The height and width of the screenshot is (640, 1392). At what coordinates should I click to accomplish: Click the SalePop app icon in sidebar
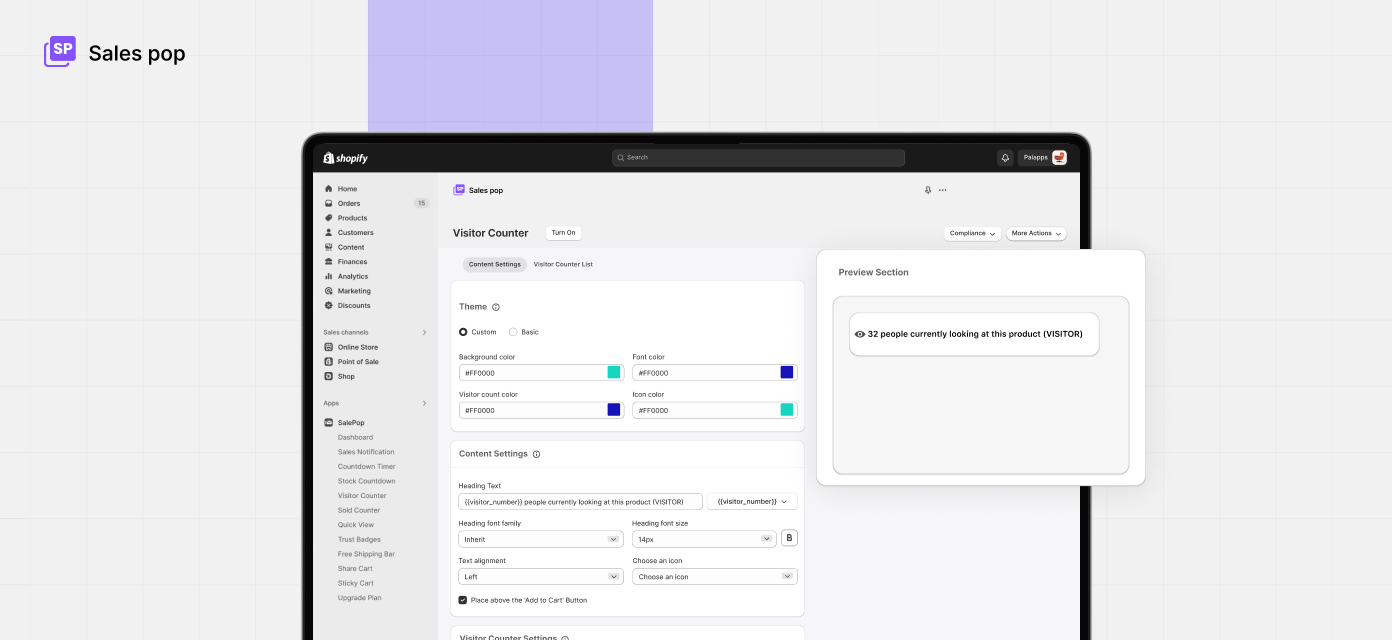329,423
